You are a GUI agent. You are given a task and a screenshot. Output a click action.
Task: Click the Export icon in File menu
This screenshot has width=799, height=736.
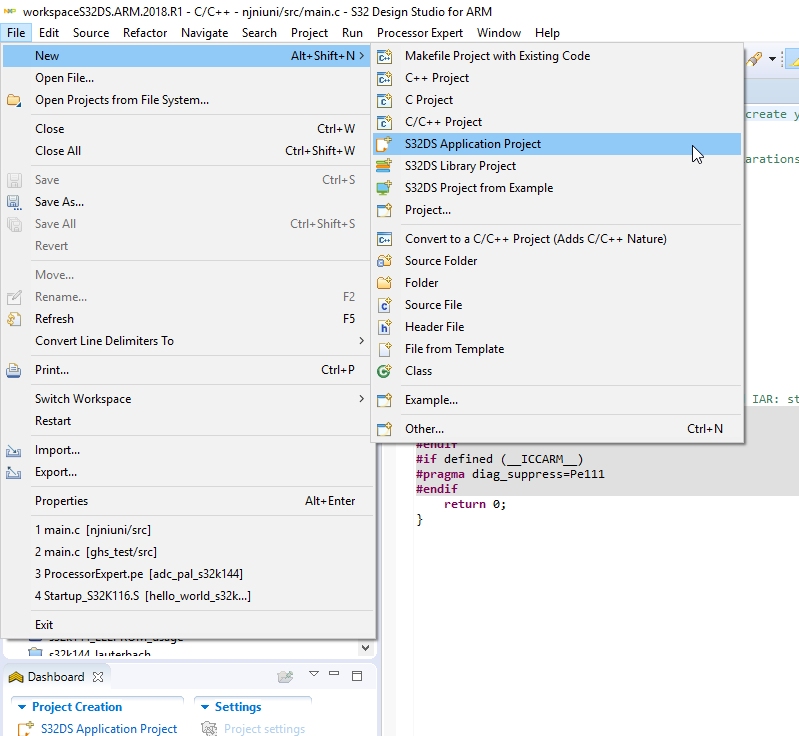(x=14, y=472)
